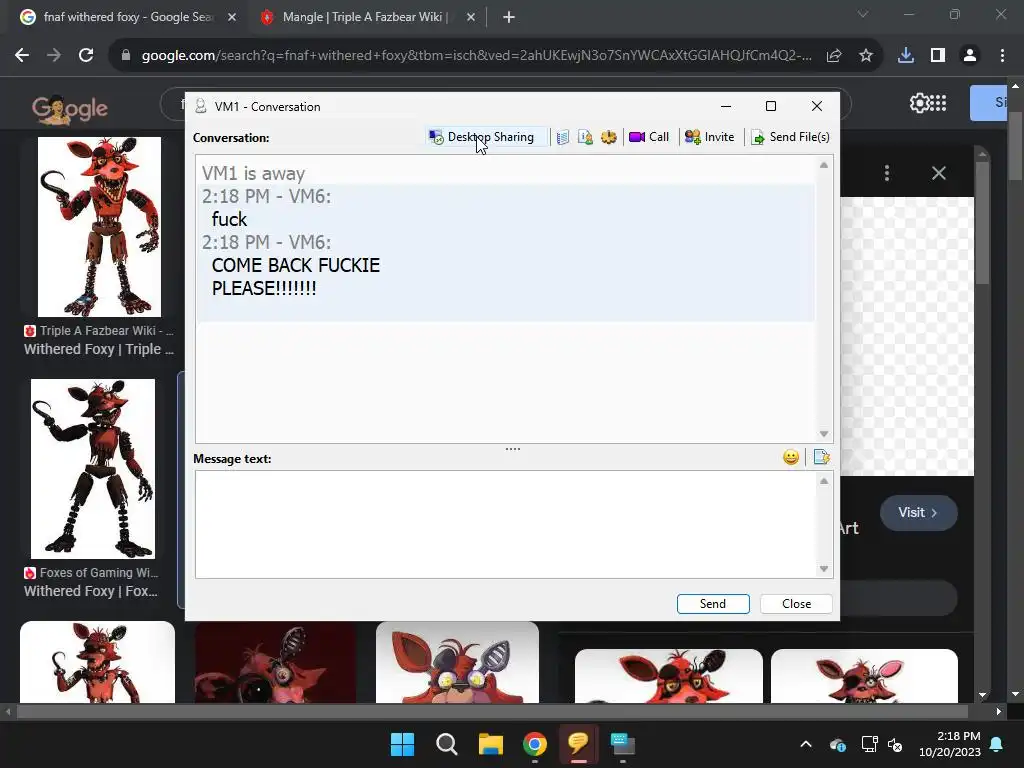
Task: Open Chrome profile avatar icon
Action: coord(970,56)
